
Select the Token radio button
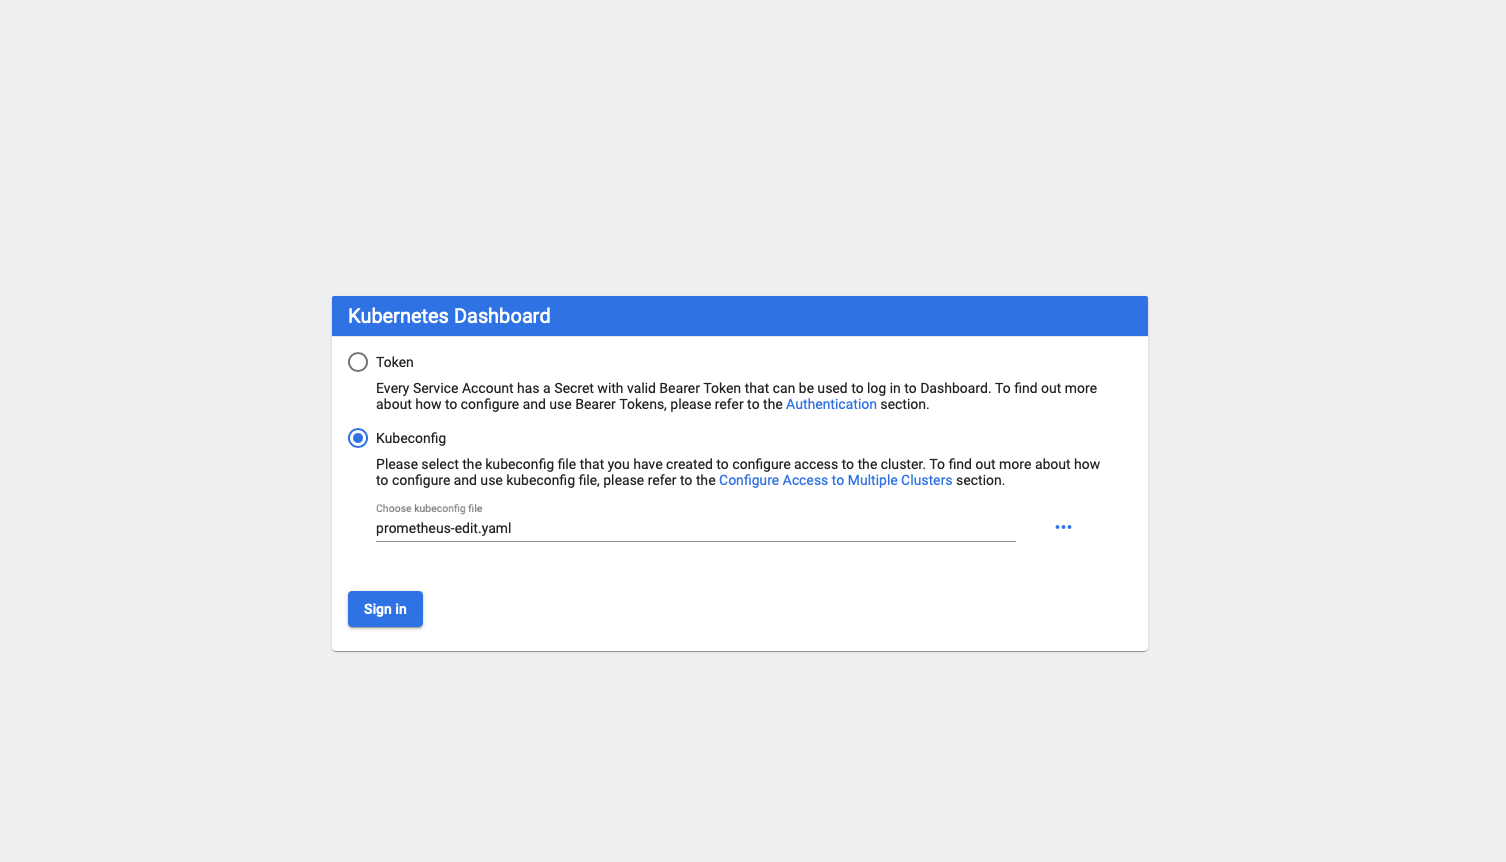tap(358, 362)
